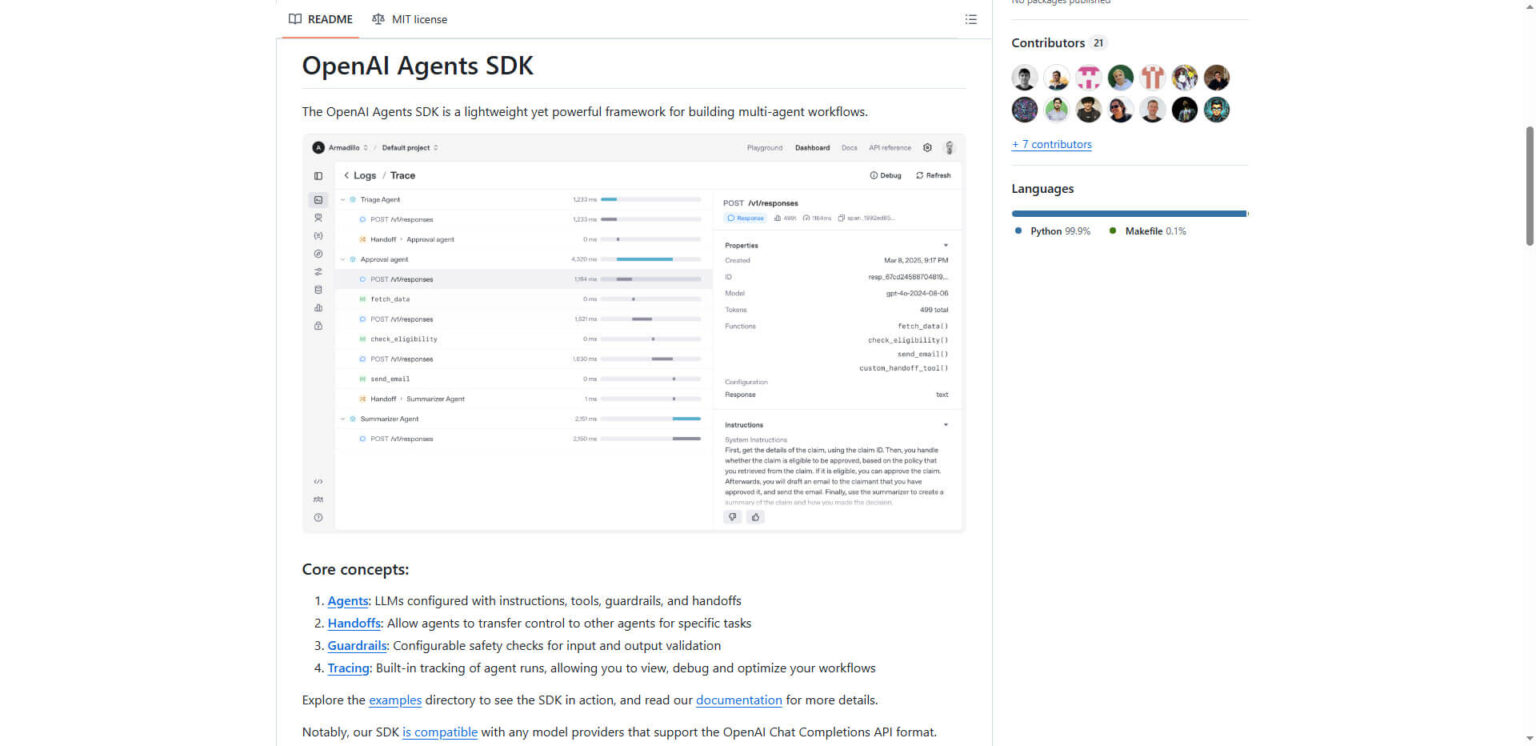
Task: Collapse the Triage Agent trace row
Action: [341, 199]
